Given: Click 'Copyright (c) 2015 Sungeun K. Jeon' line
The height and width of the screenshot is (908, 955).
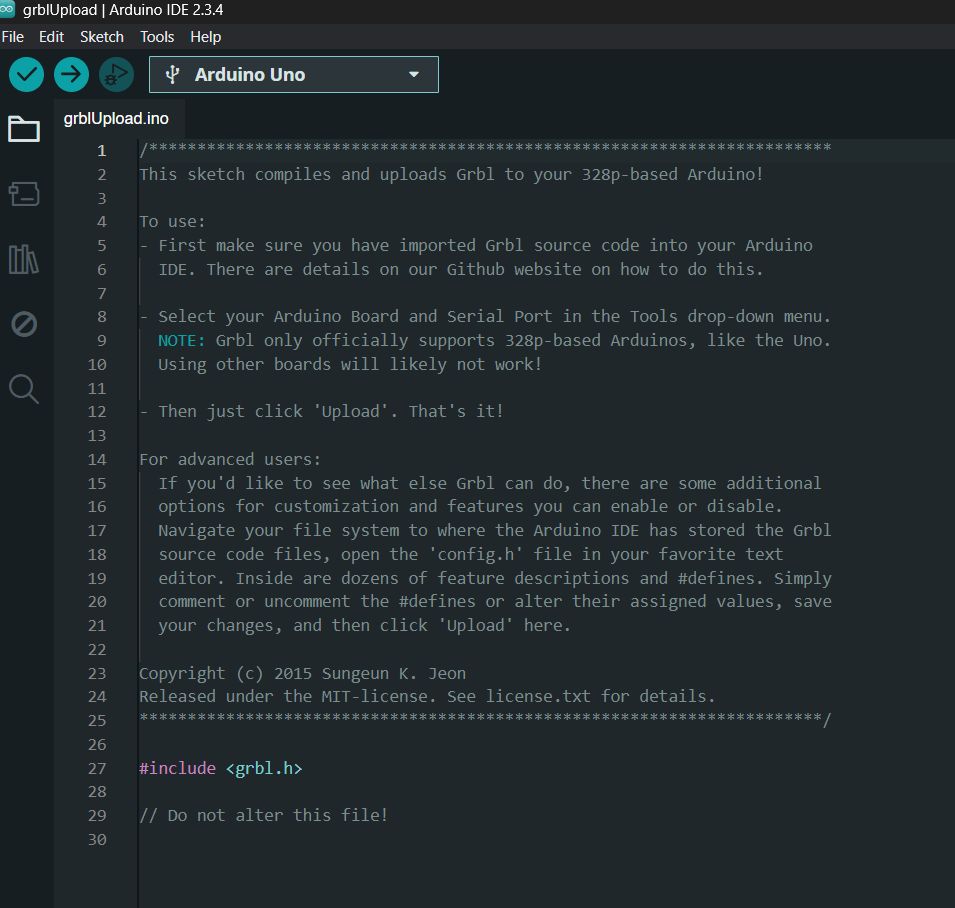Looking at the screenshot, I should [302, 674].
